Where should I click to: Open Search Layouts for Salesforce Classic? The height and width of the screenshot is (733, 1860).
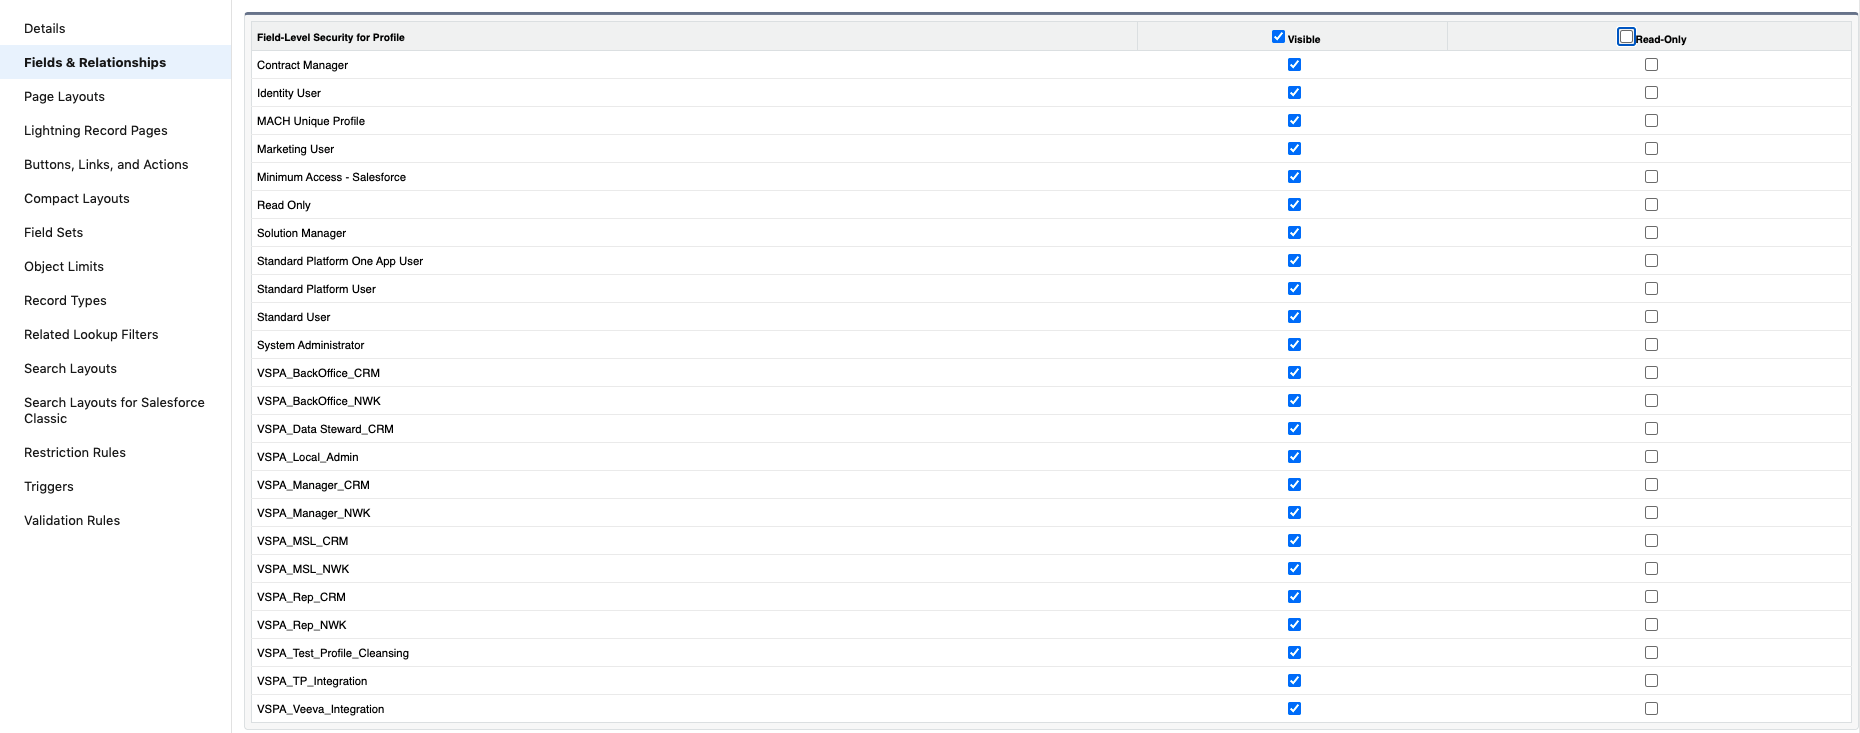[114, 410]
